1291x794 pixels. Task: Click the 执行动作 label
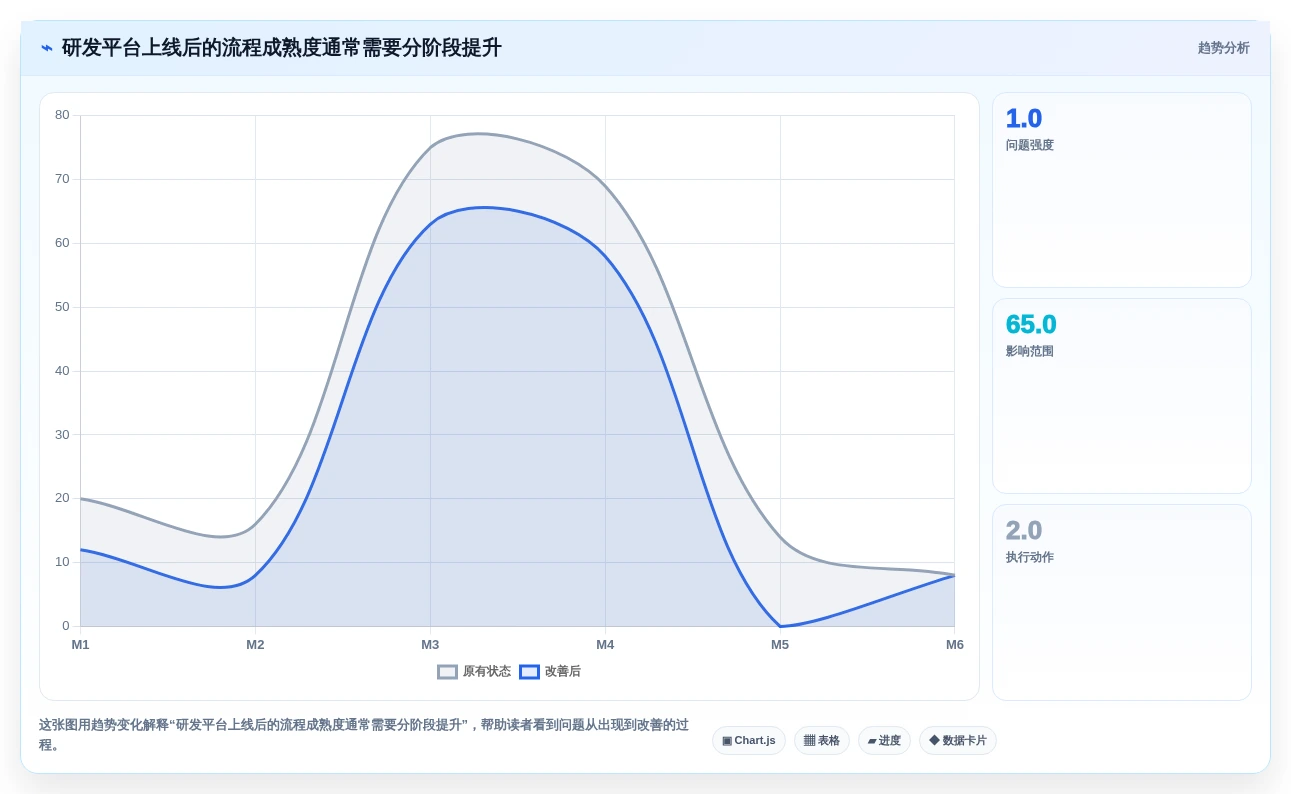1029,558
